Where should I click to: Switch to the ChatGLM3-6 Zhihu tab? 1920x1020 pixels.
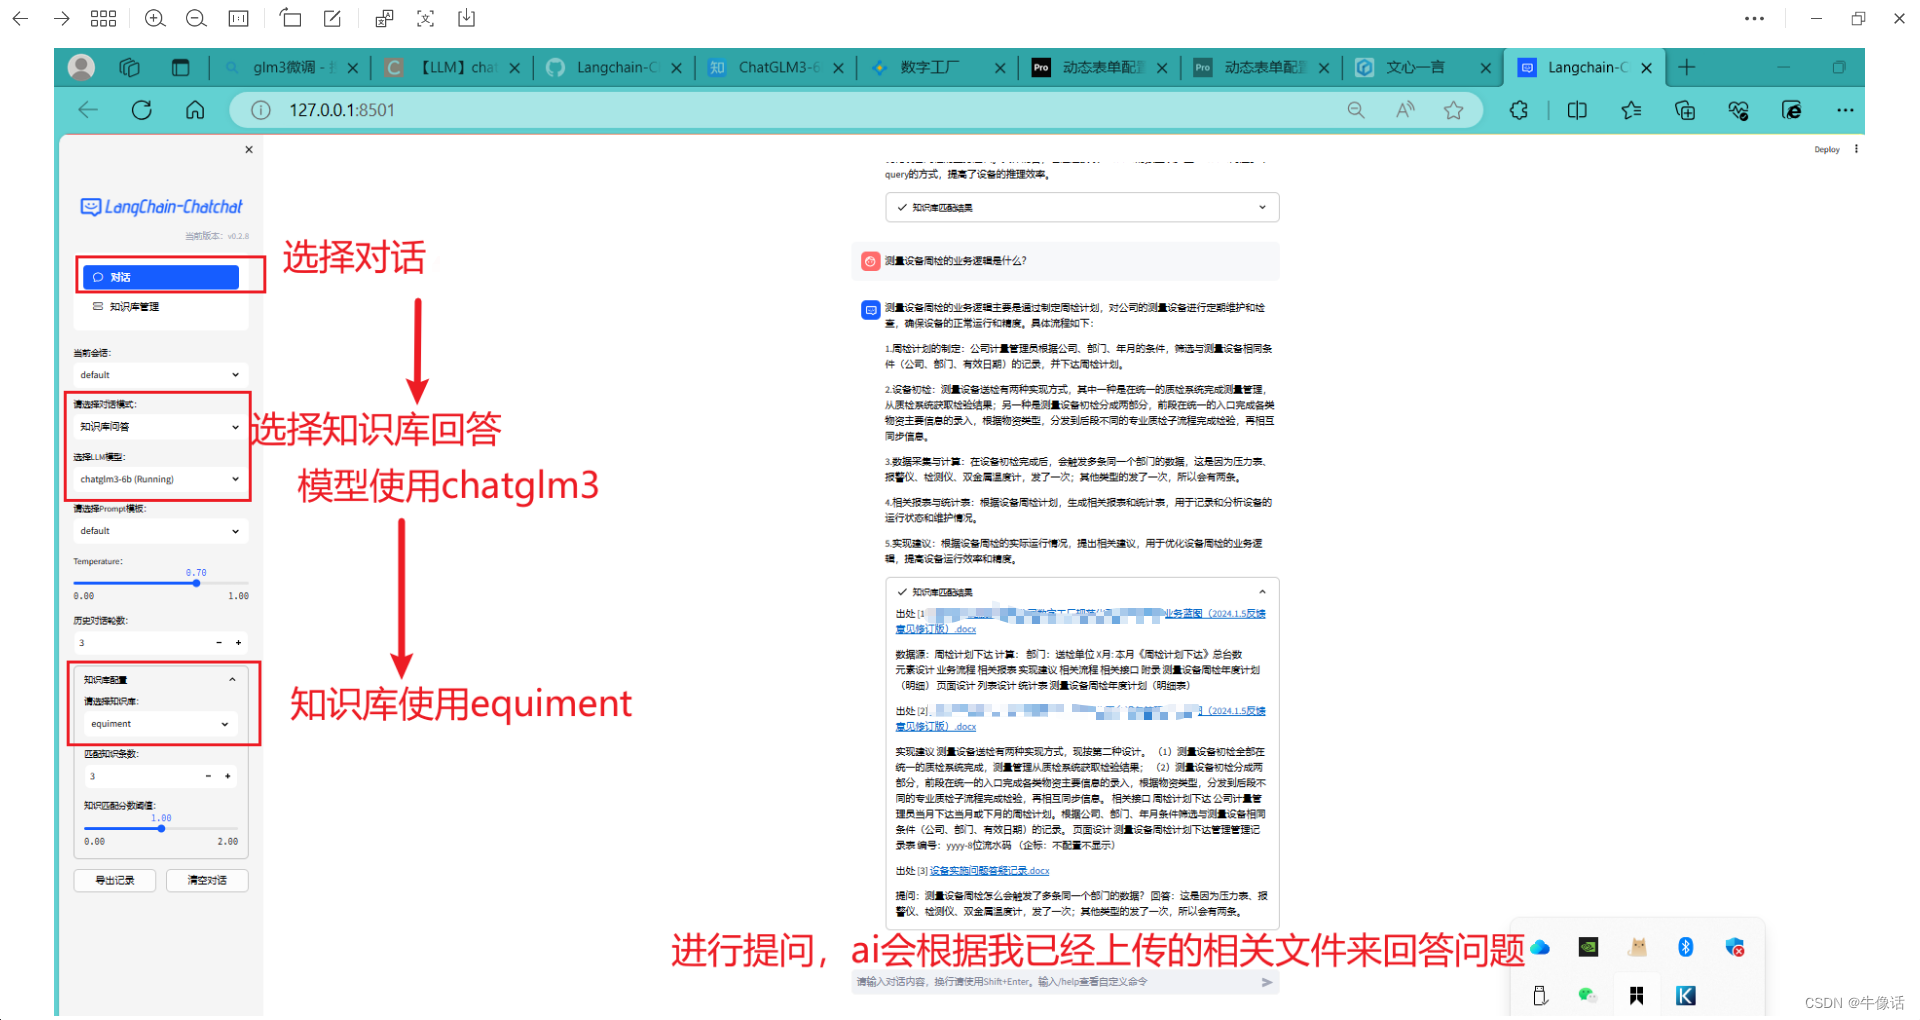pos(778,67)
